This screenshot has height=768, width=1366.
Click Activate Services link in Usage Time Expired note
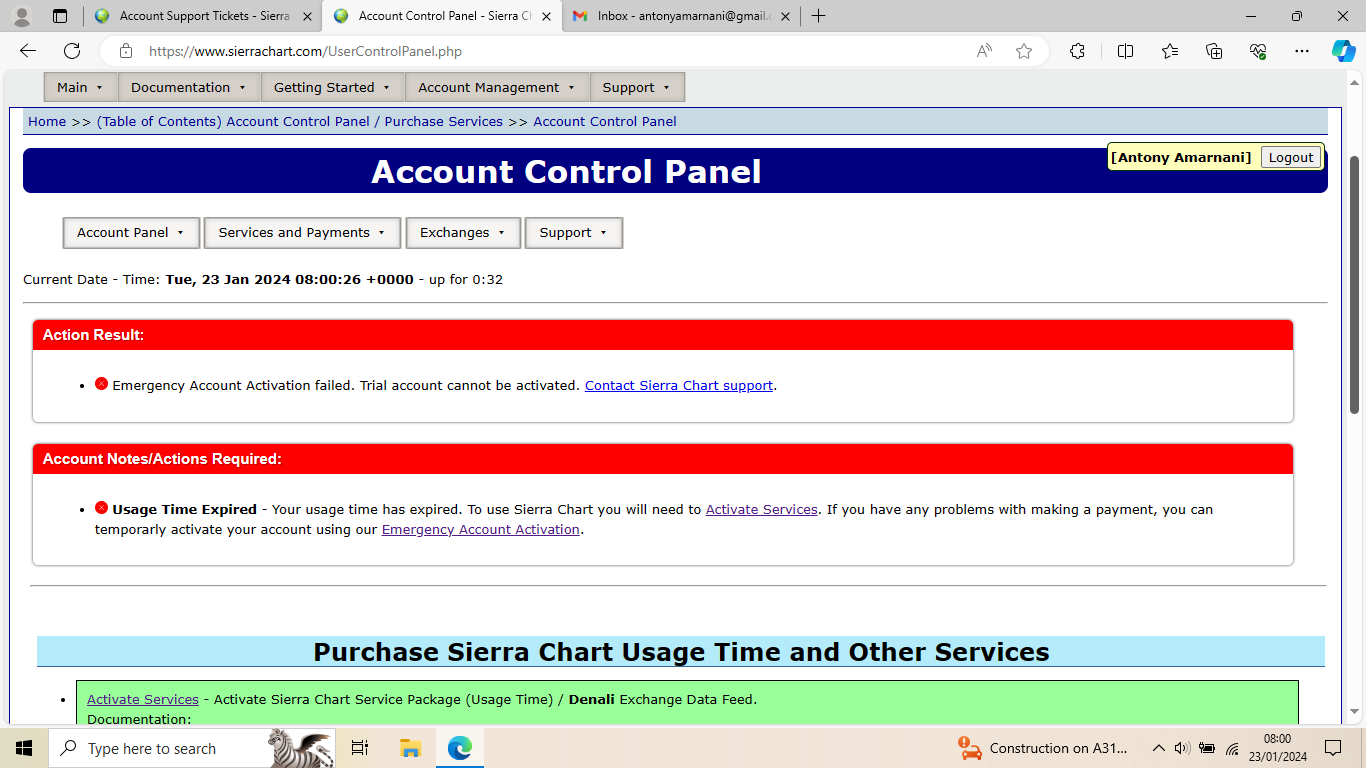point(762,509)
